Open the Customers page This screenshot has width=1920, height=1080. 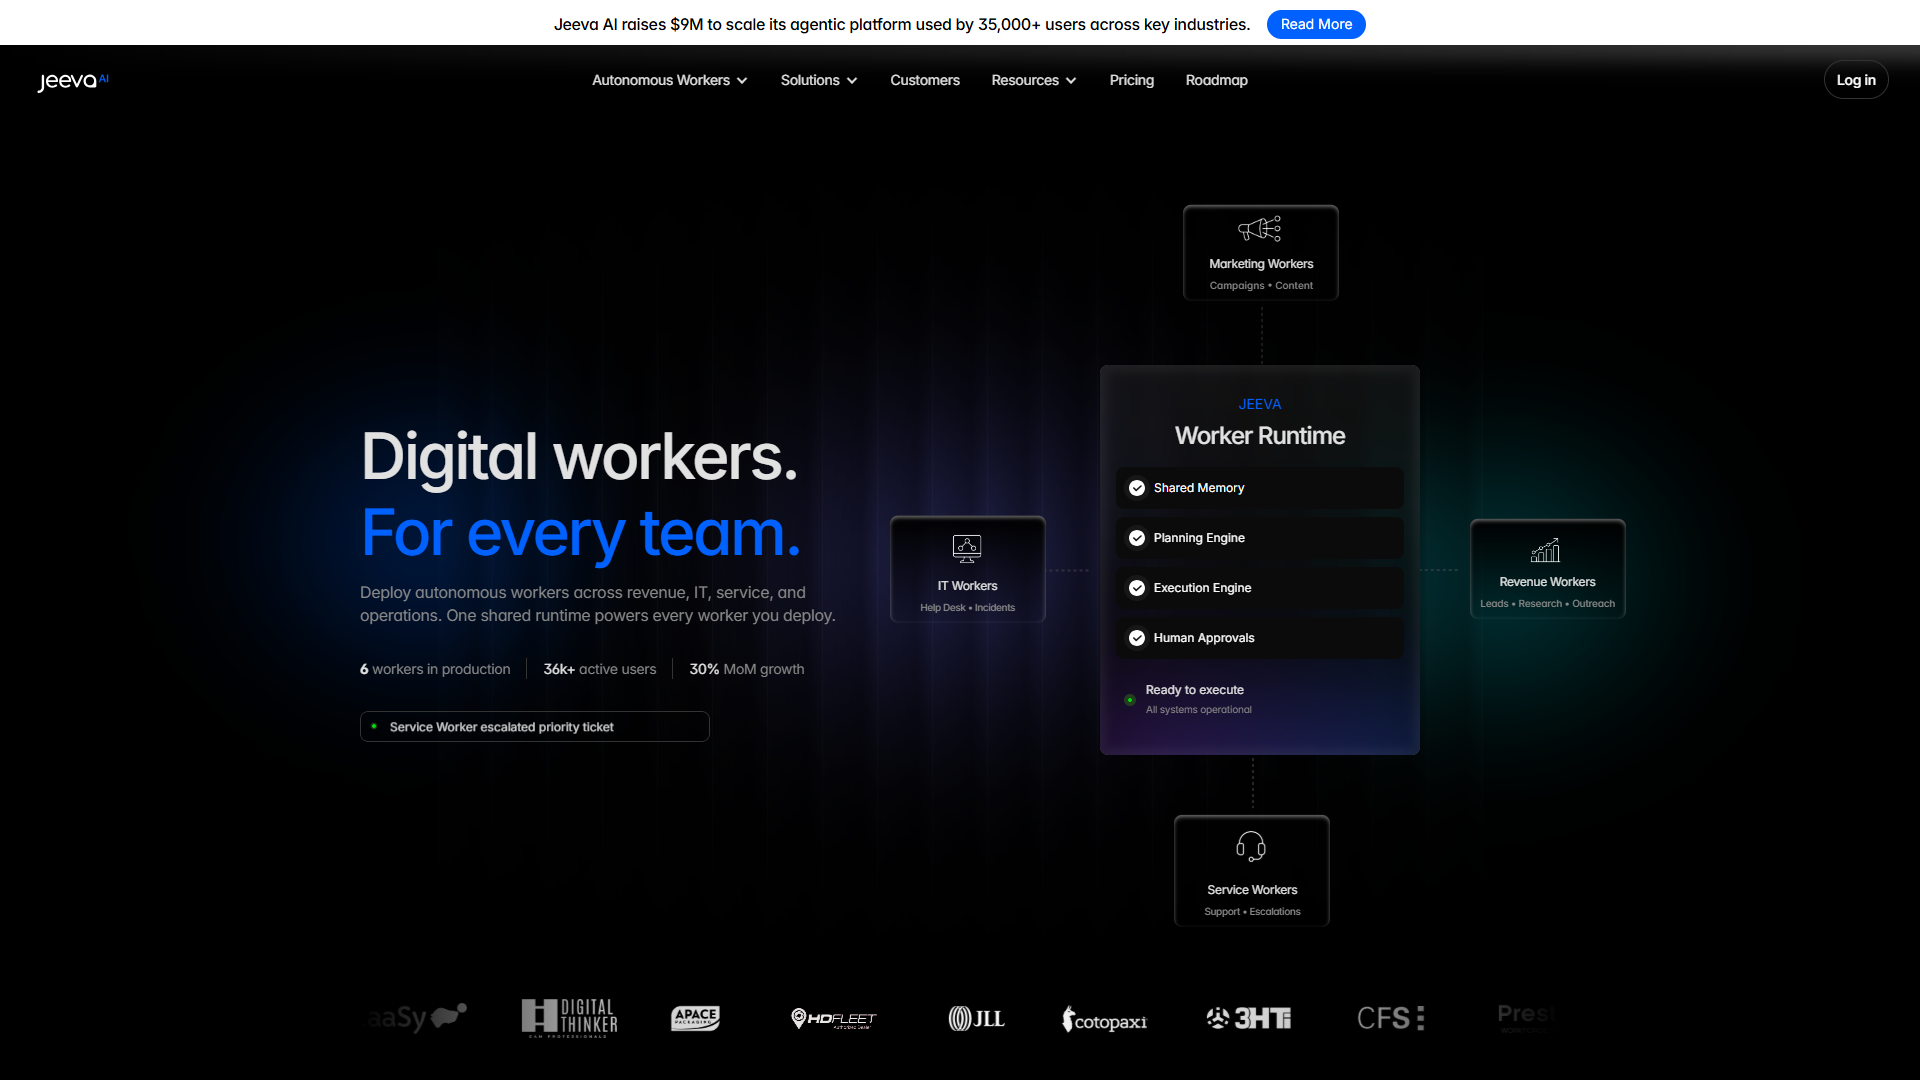[x=925, y=80]
